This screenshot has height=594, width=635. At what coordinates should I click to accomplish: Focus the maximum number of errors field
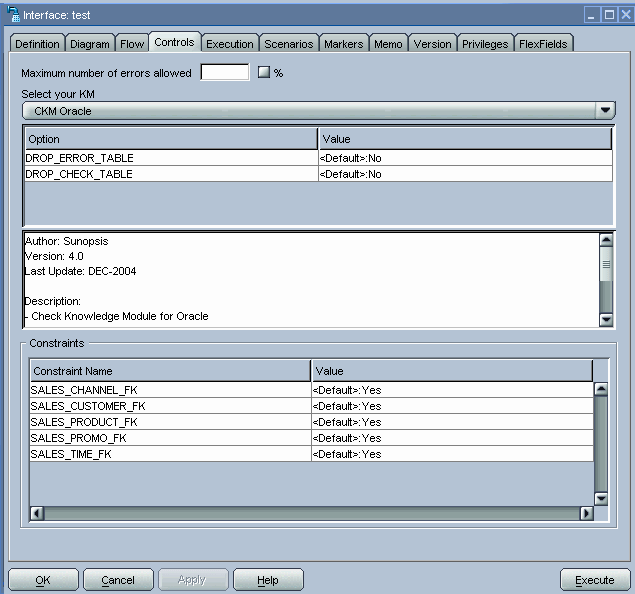(225, 72)
